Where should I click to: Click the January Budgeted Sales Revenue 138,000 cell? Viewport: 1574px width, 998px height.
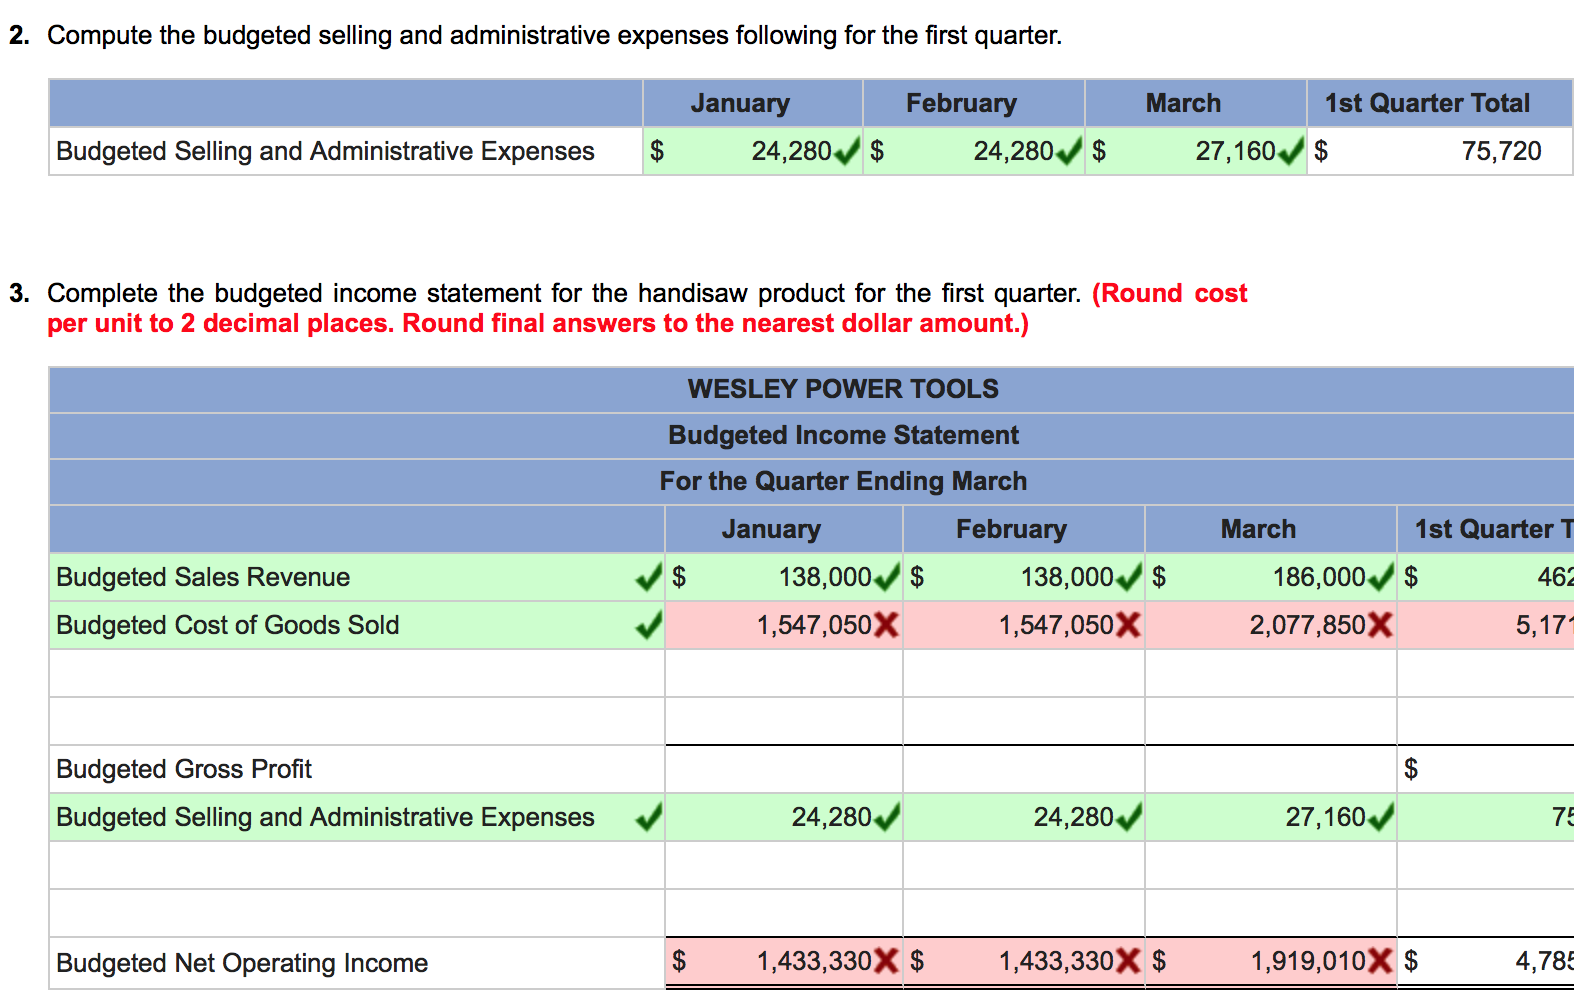[784, 577]
